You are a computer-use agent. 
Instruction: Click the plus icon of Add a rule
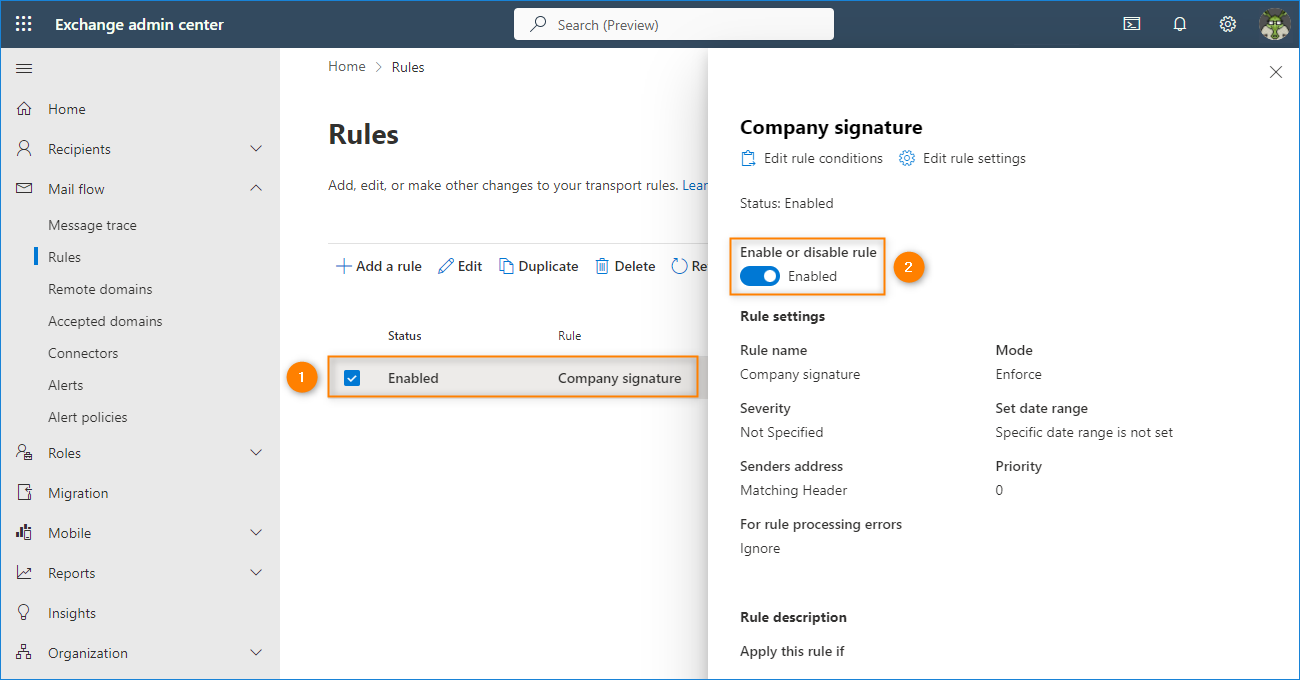click(x=343, y=266)
